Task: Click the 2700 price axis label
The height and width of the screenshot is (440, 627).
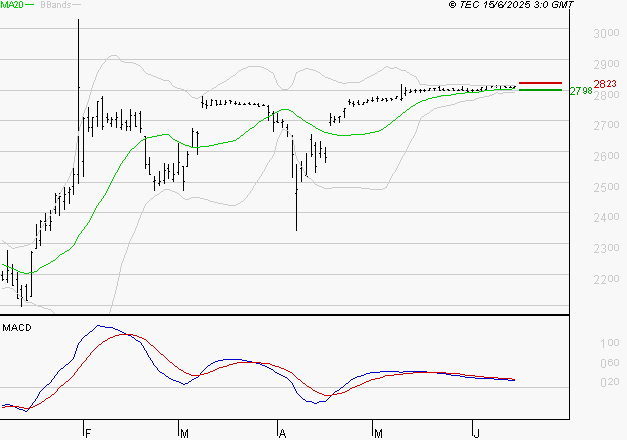Action: click(x=606, y=125)
